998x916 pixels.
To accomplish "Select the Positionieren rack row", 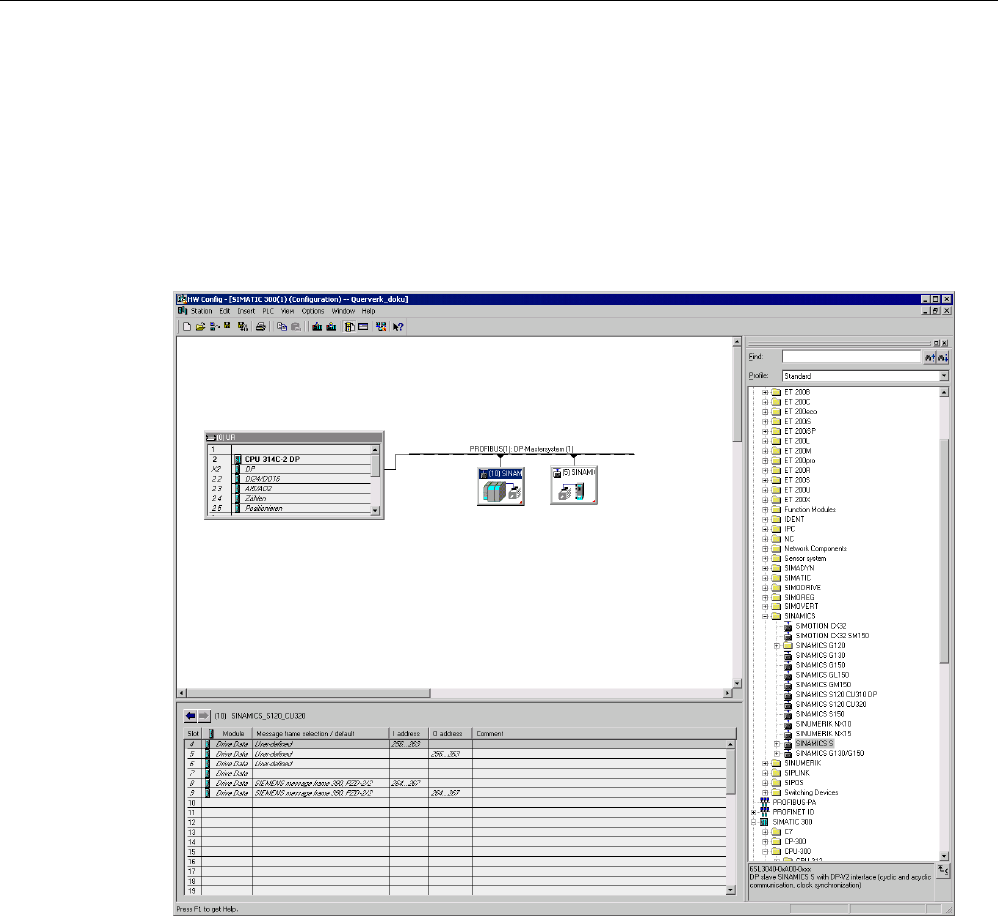I will click(292, 508).
